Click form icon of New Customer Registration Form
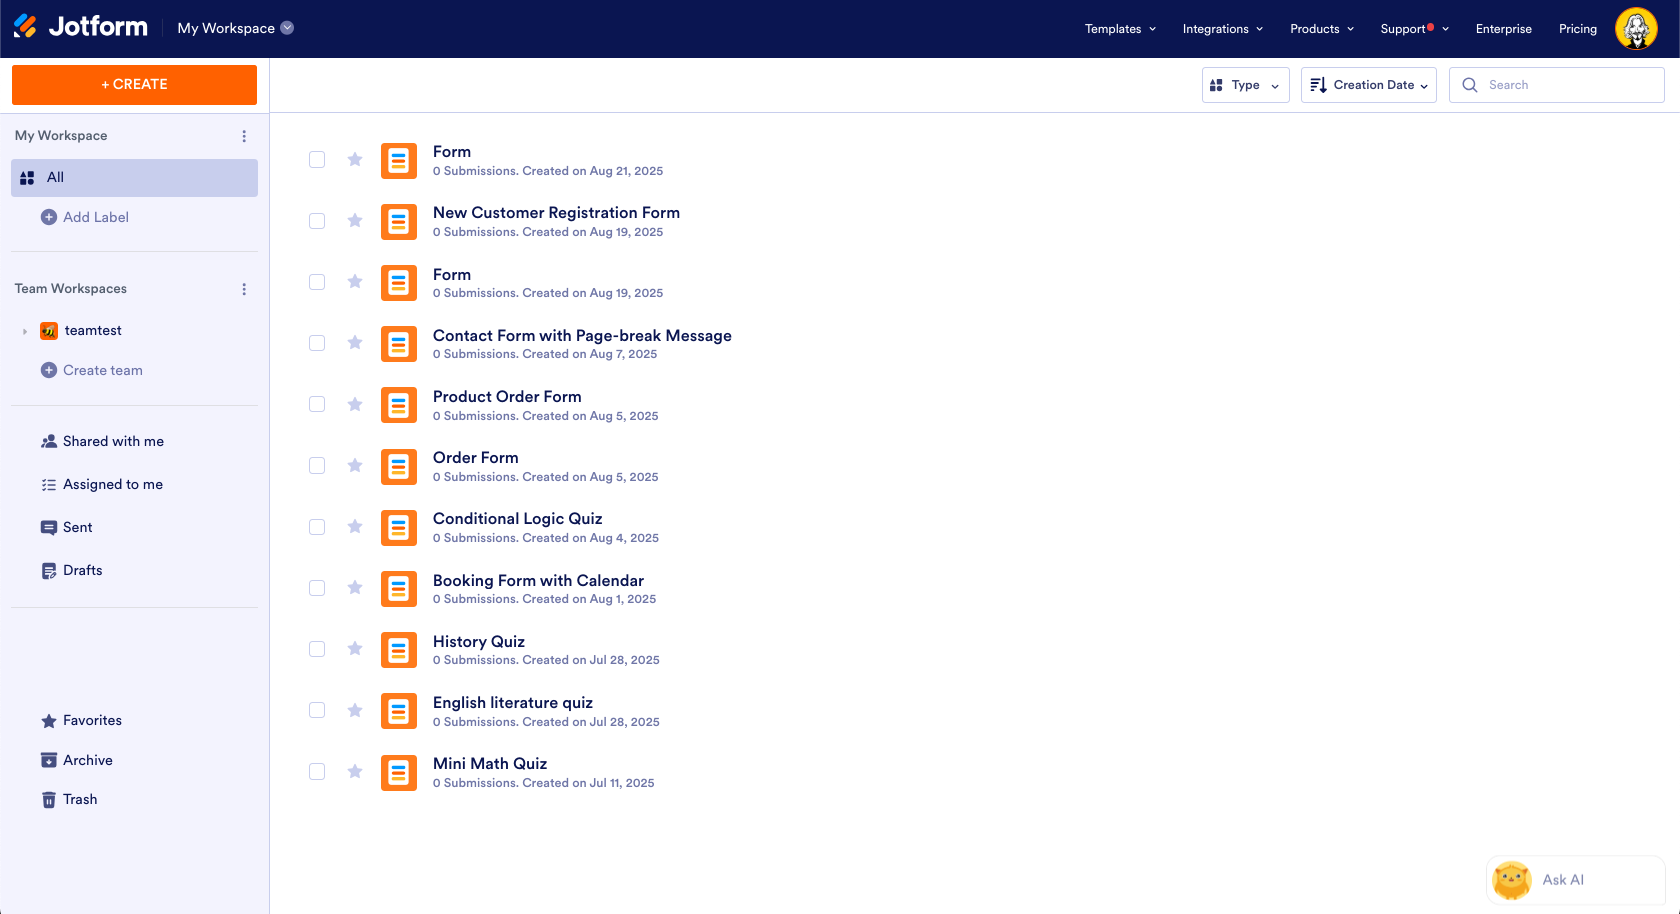The width and height of the screenshot is (1680, 914). 399,222
